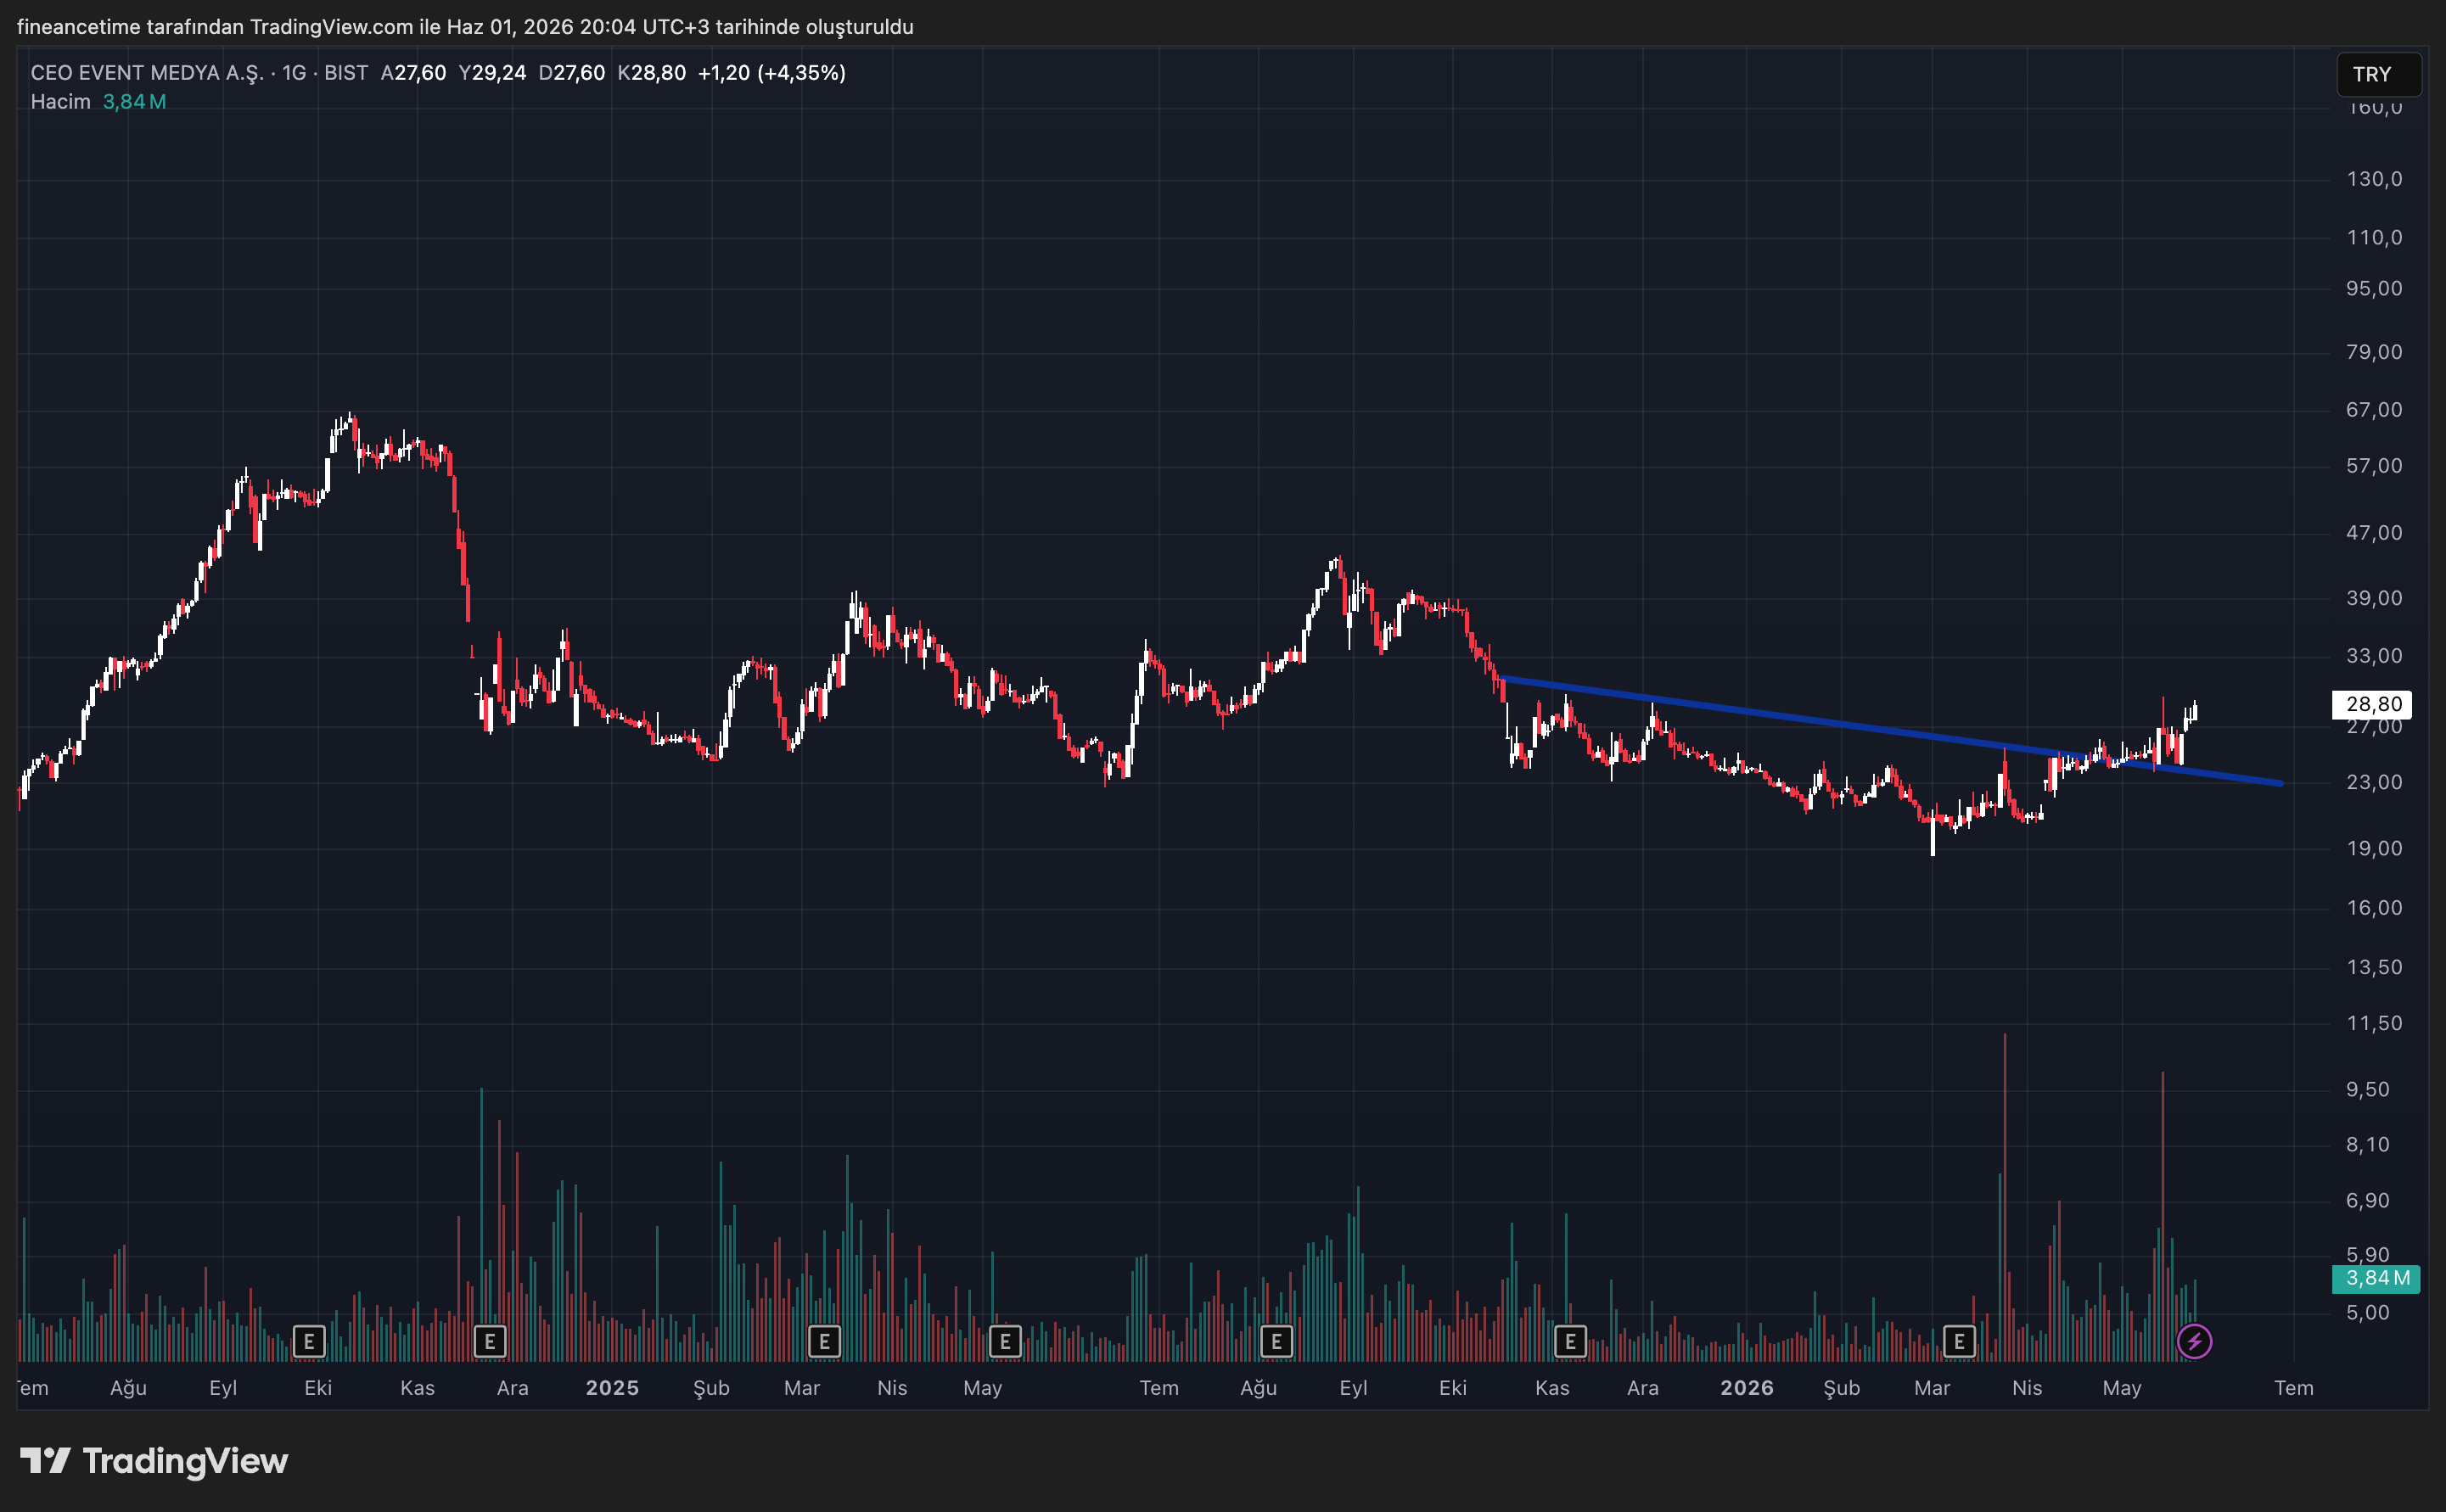Open the earnings E marker beside Ara 2024
The height and width of the screenshot is (1512, 2446).
coord(490,1341)
